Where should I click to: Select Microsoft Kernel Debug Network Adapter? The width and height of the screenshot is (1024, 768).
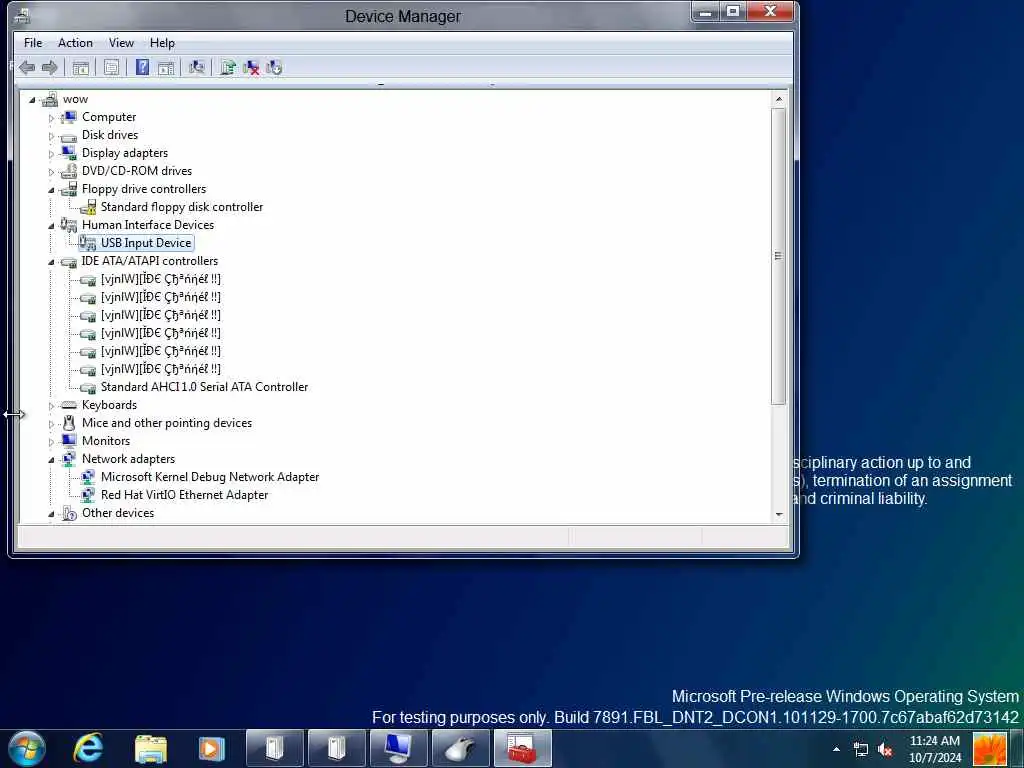click(210, 477)
